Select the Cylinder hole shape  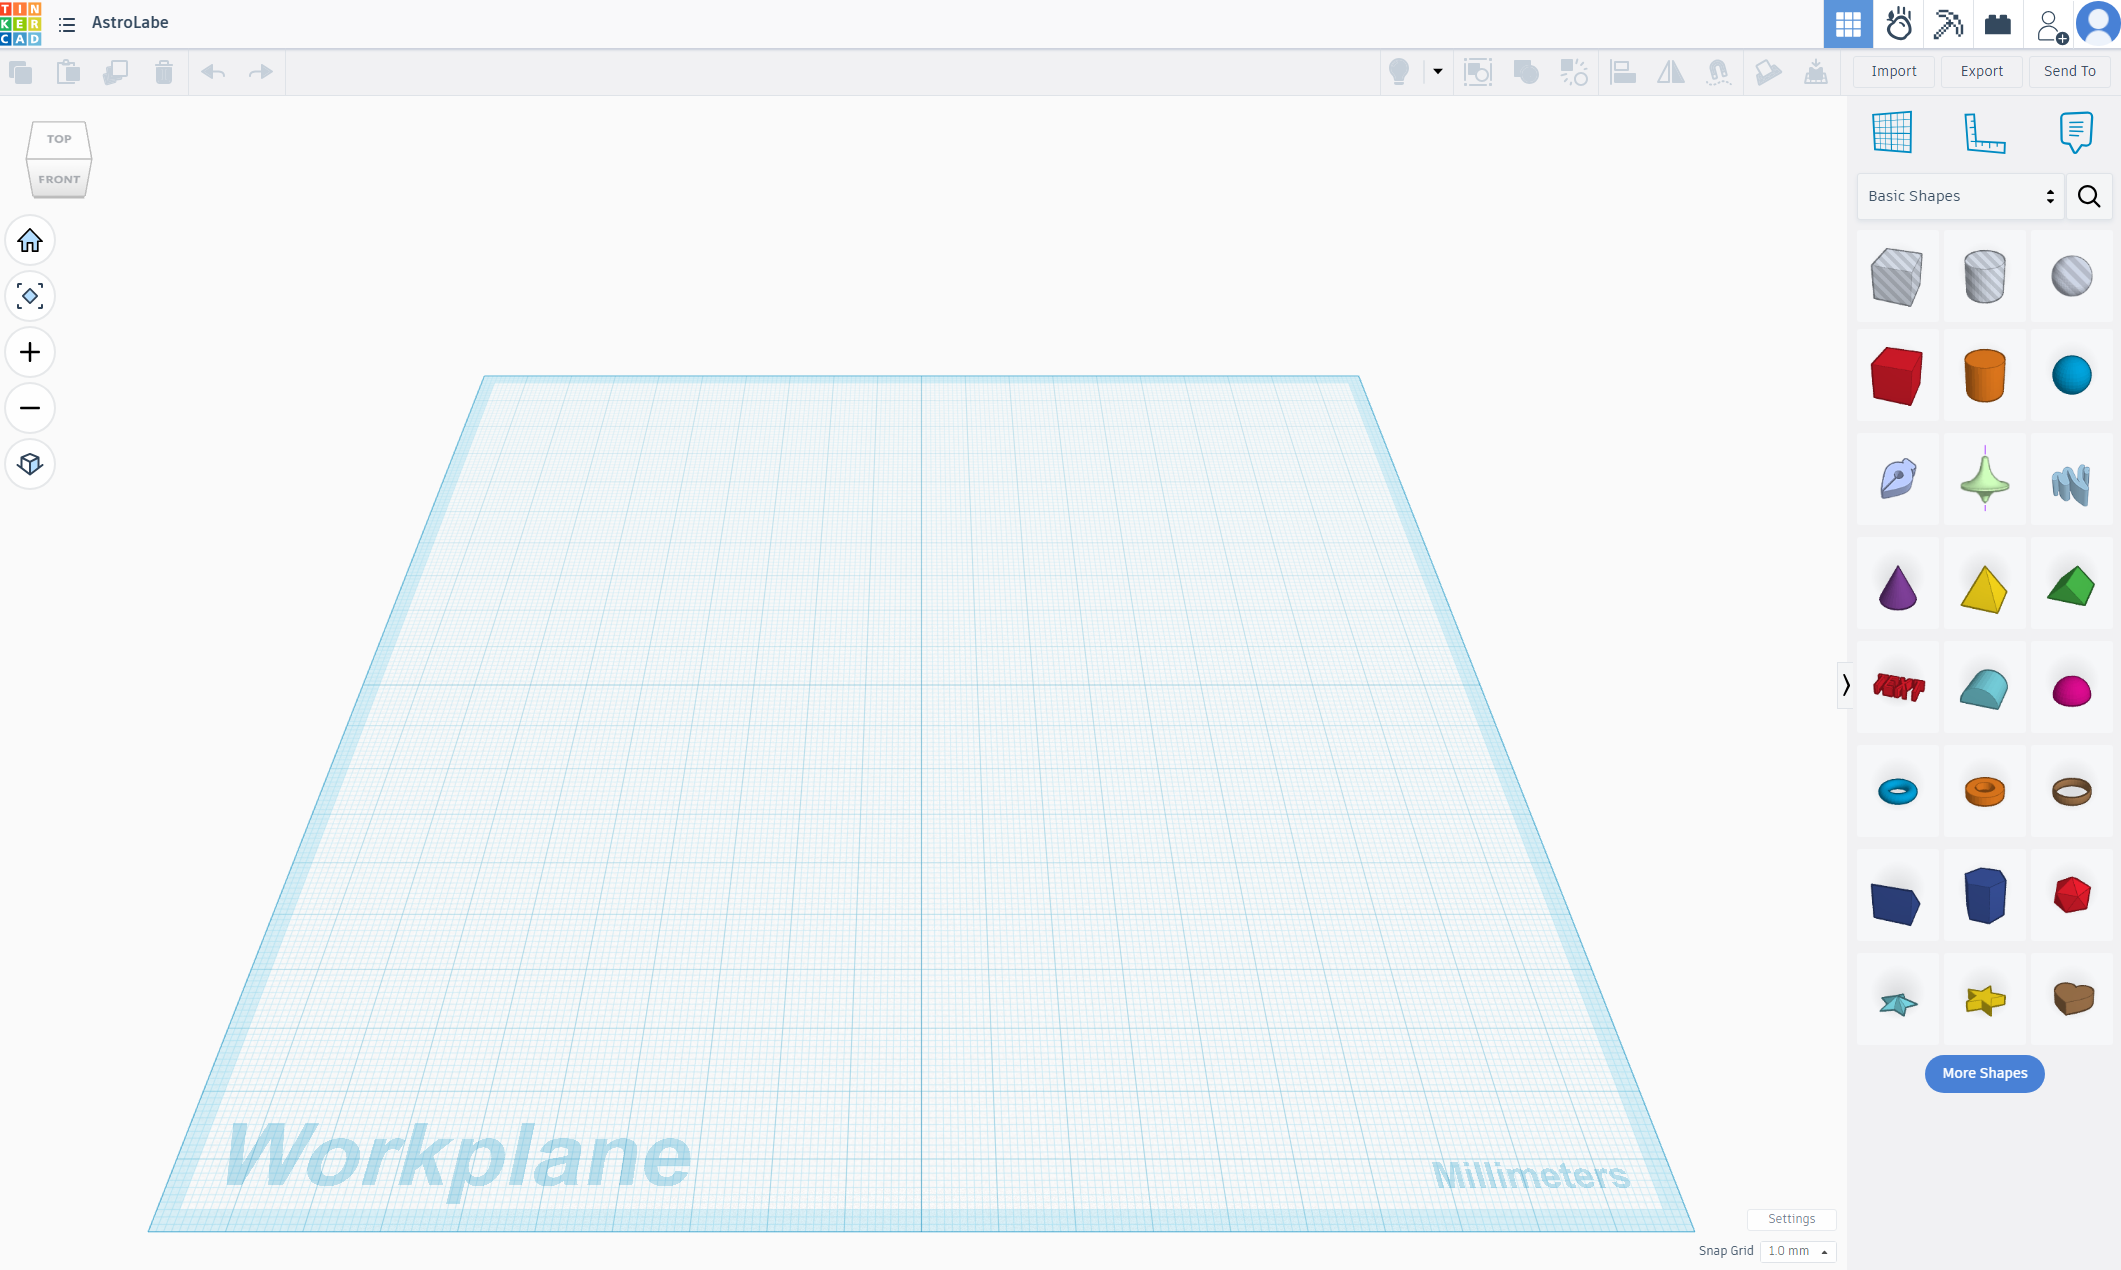[x=1985, y=276]
